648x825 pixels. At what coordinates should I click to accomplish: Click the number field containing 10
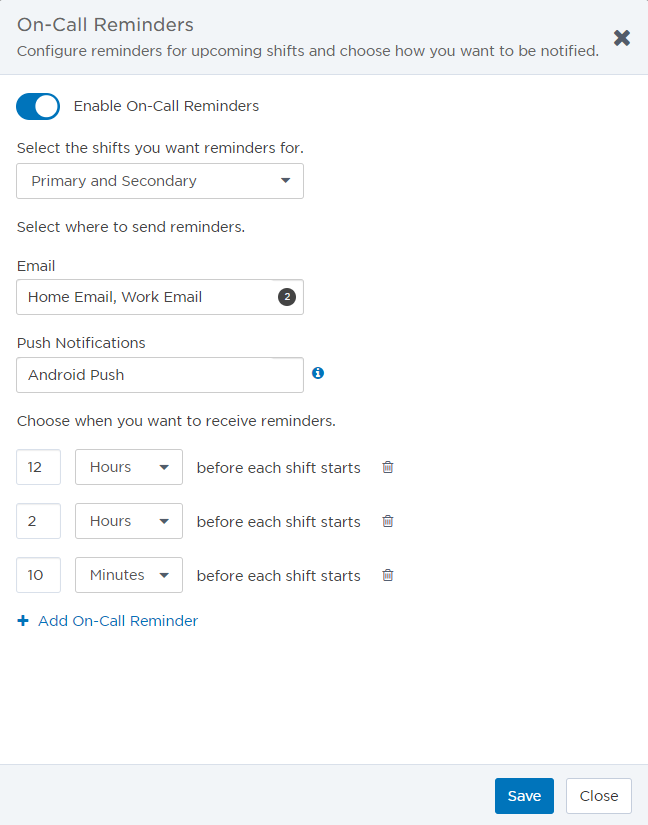click(38, 575)
